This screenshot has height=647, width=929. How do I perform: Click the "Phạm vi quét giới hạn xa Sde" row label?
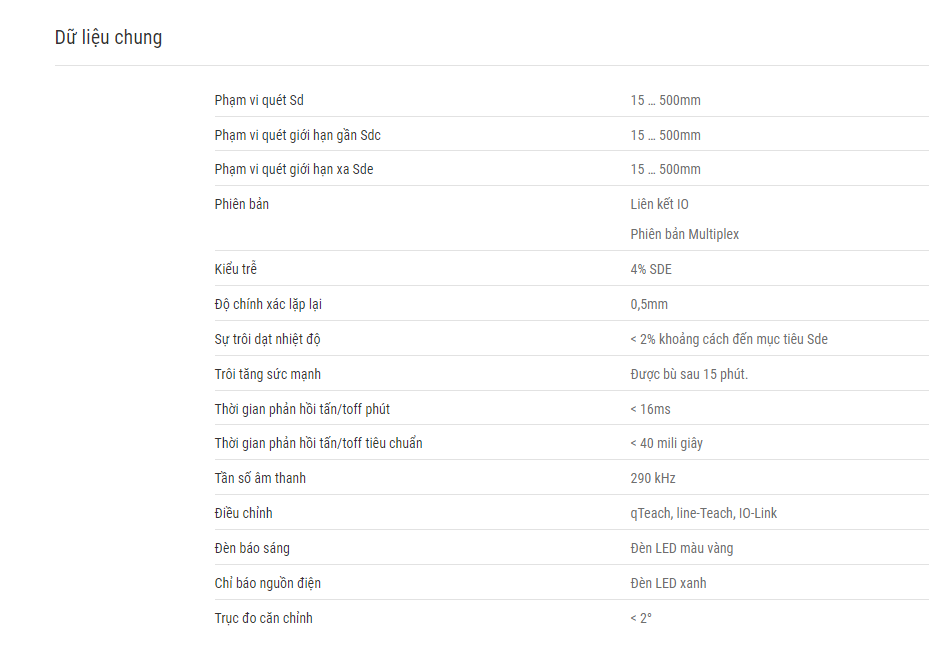point(294,169)
